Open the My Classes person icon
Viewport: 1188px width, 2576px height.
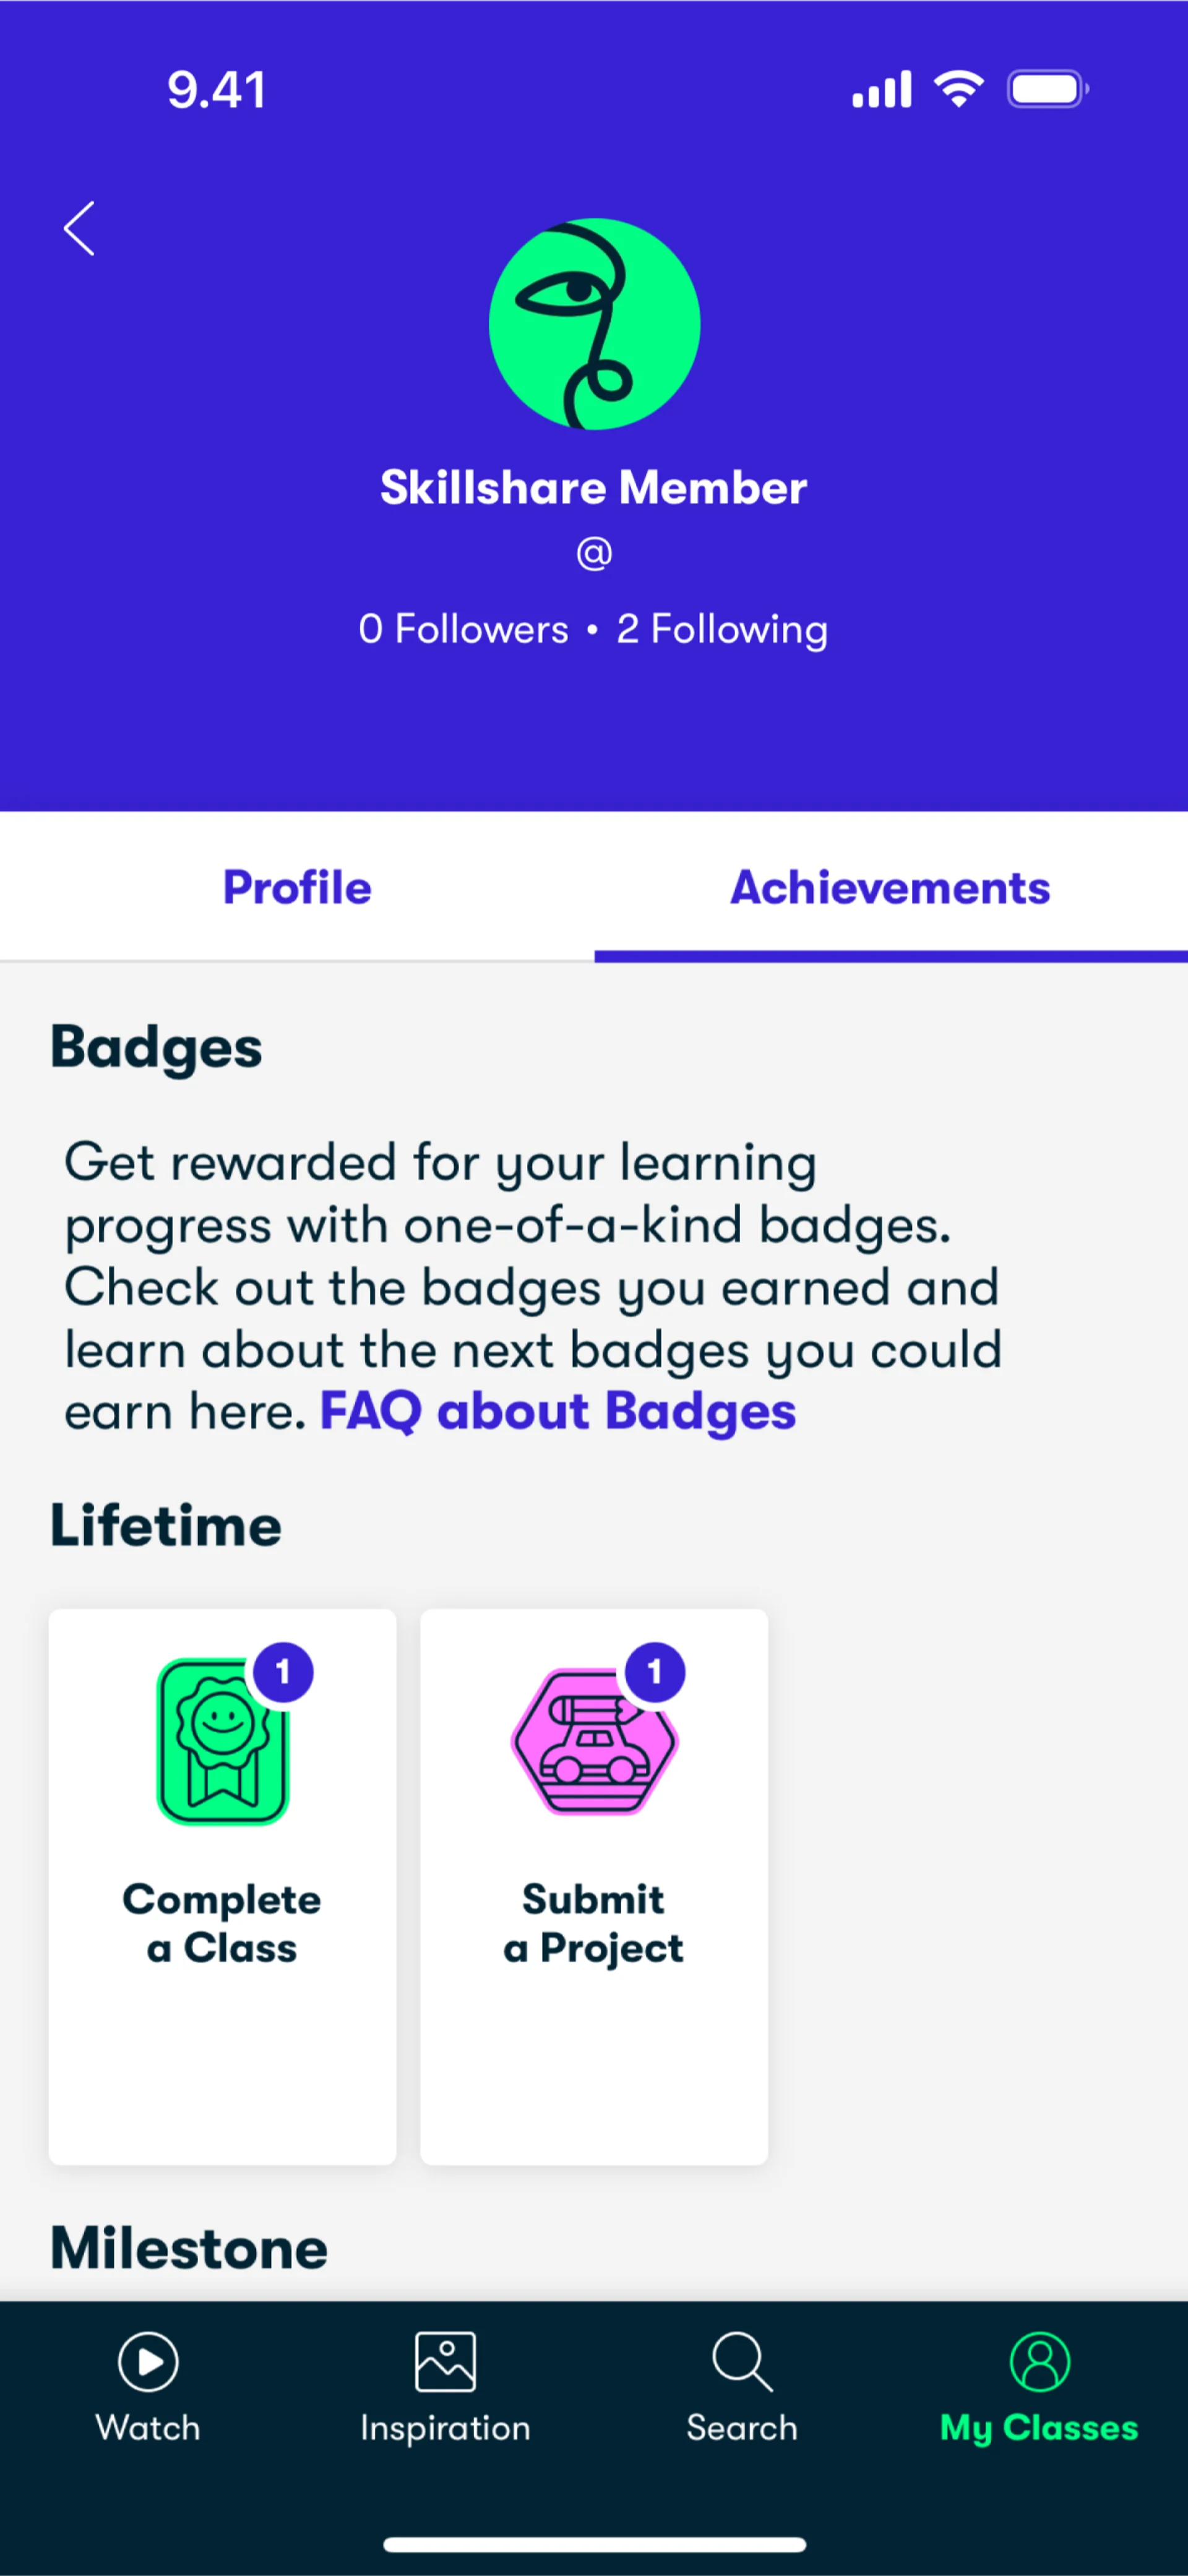tap(1039, 2362)
